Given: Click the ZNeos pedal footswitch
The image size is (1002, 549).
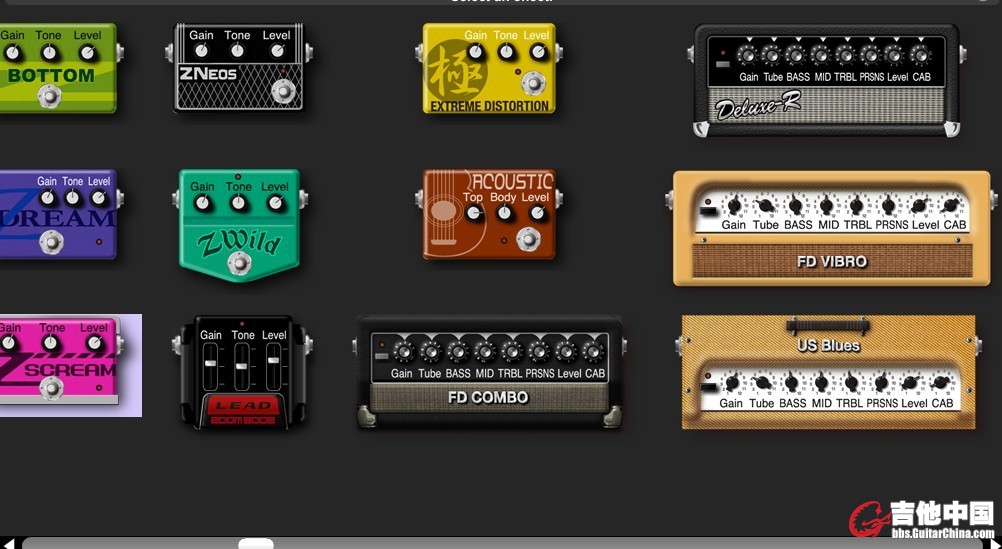Looking at the screenshot, I should (x=282, y=91).
